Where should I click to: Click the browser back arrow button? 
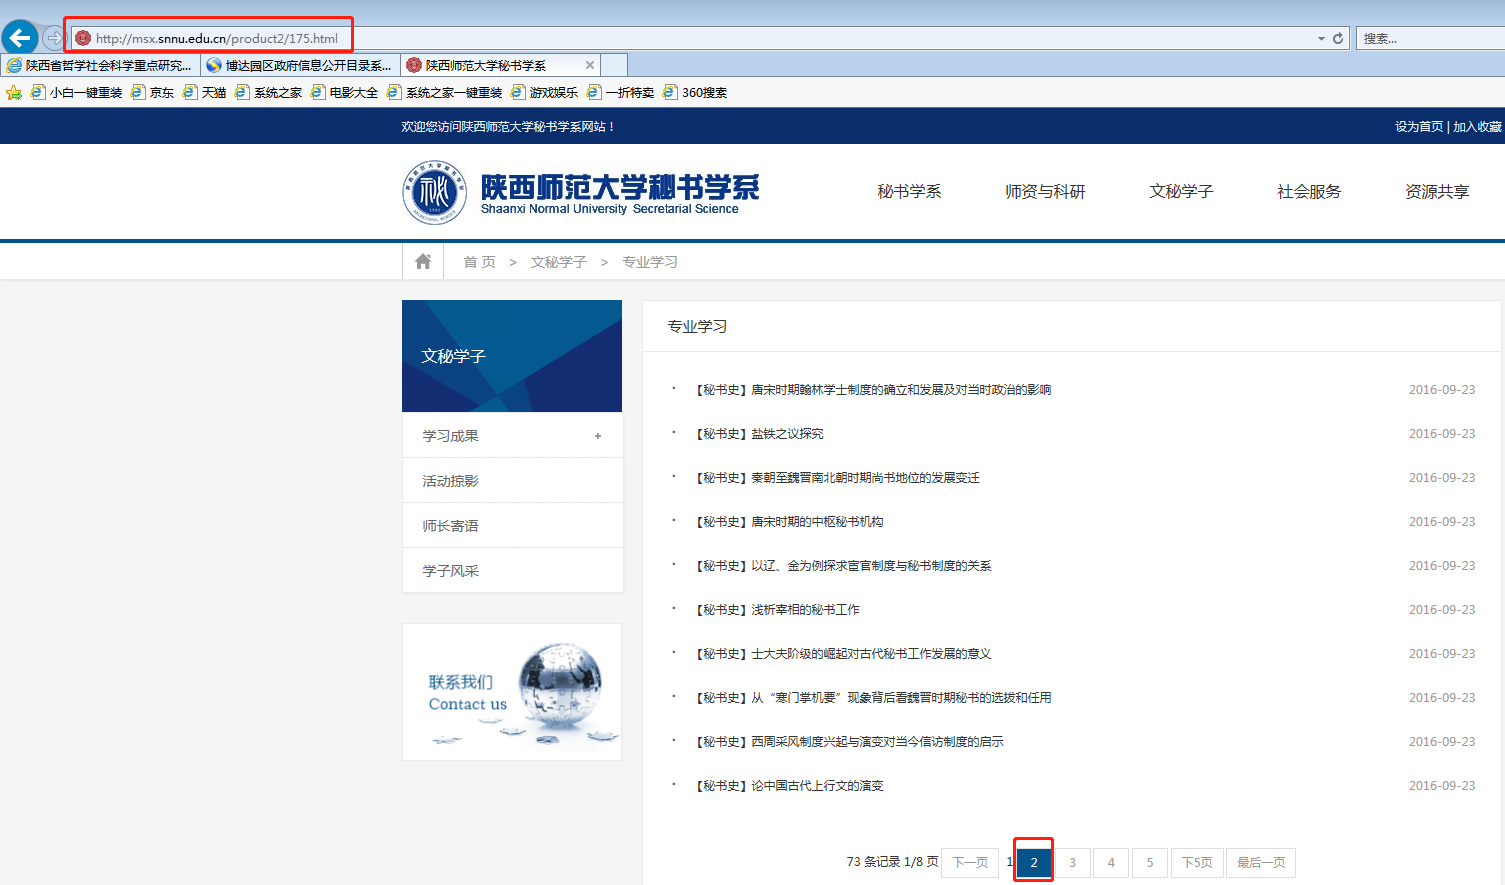click(x=20, y=38)
